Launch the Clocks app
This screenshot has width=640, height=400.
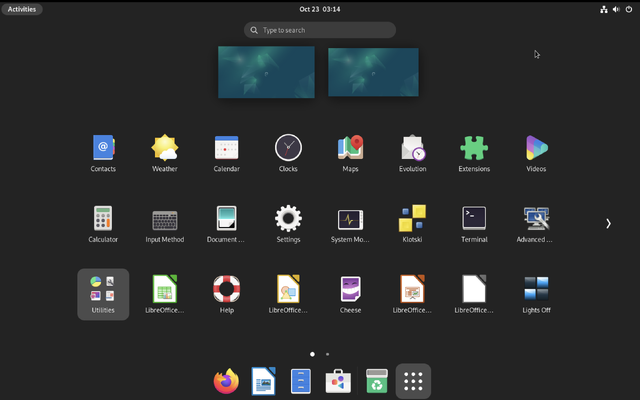[288, 153]
